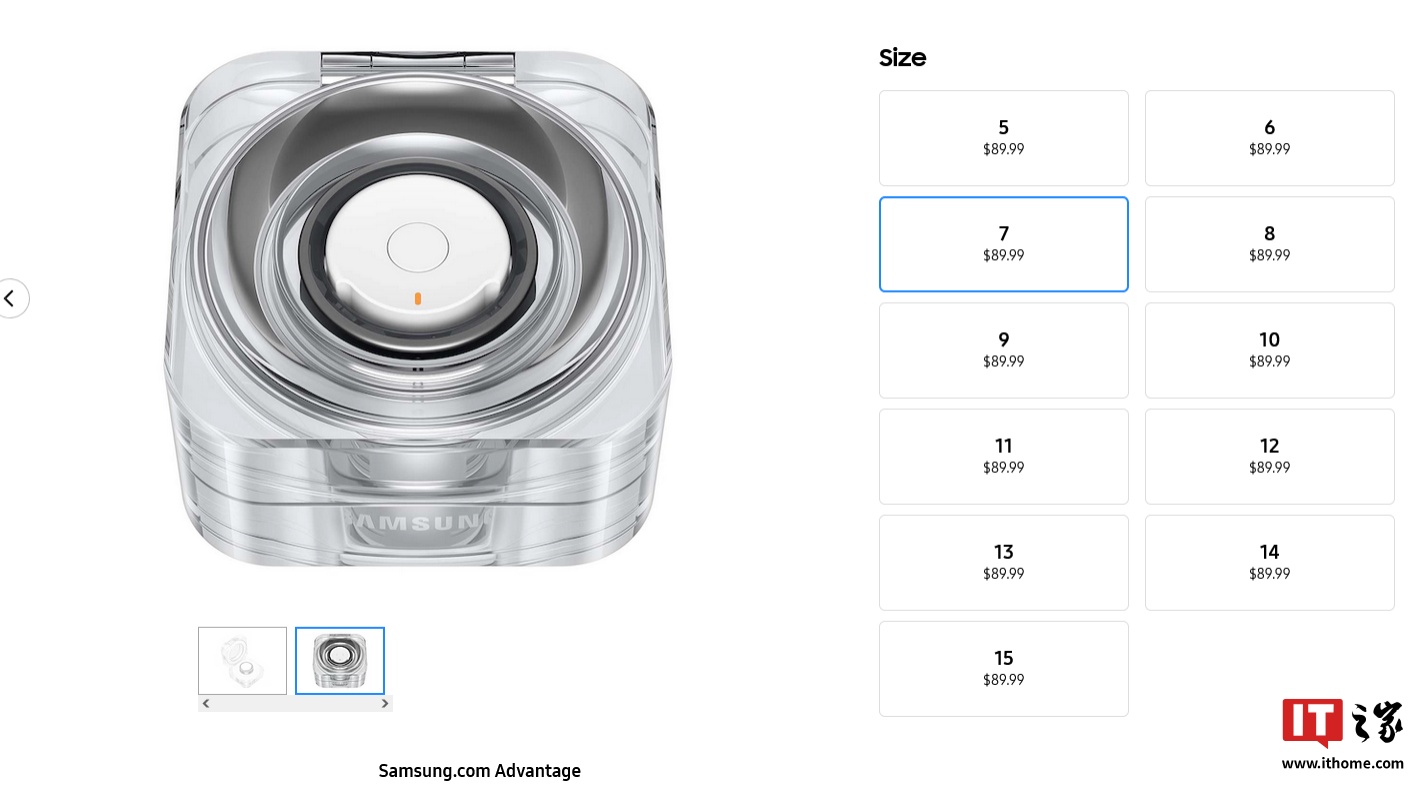
Task: Select the open charging case thumbnail
Action: [x=242, y=660]
